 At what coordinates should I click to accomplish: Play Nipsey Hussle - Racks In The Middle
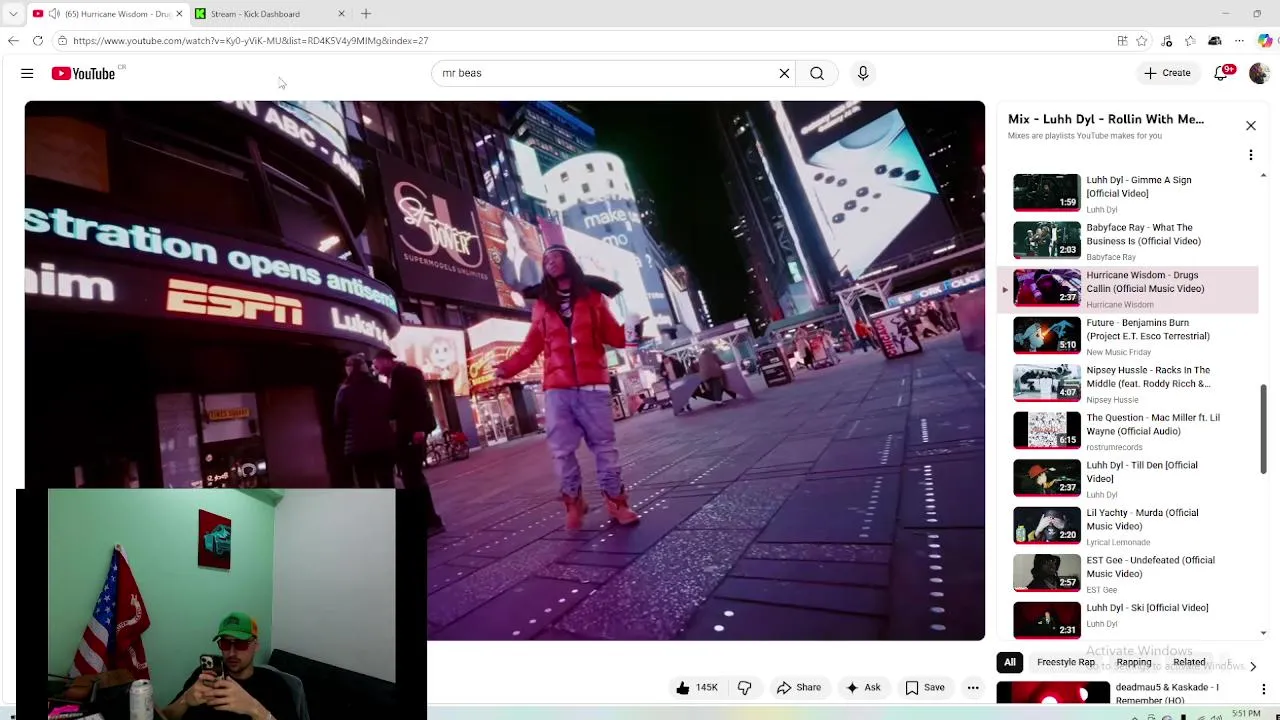point(1128,384)
